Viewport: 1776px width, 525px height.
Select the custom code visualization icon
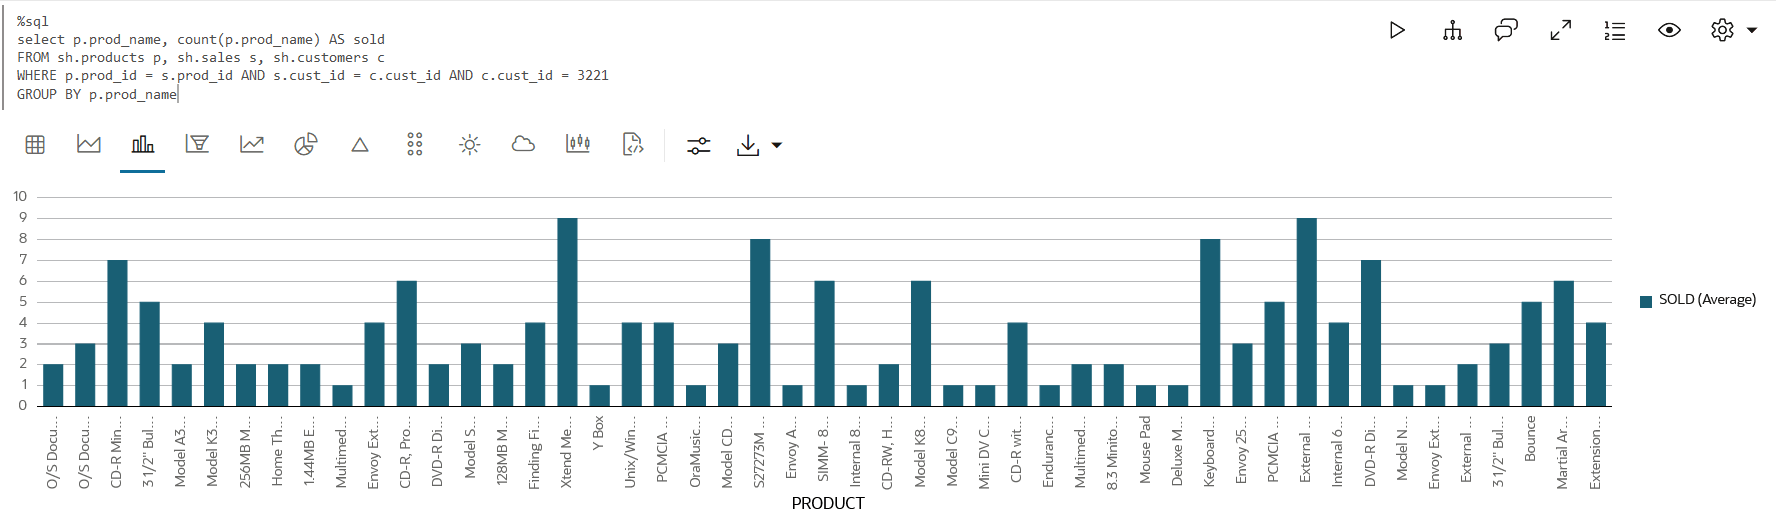pos(632,145)
